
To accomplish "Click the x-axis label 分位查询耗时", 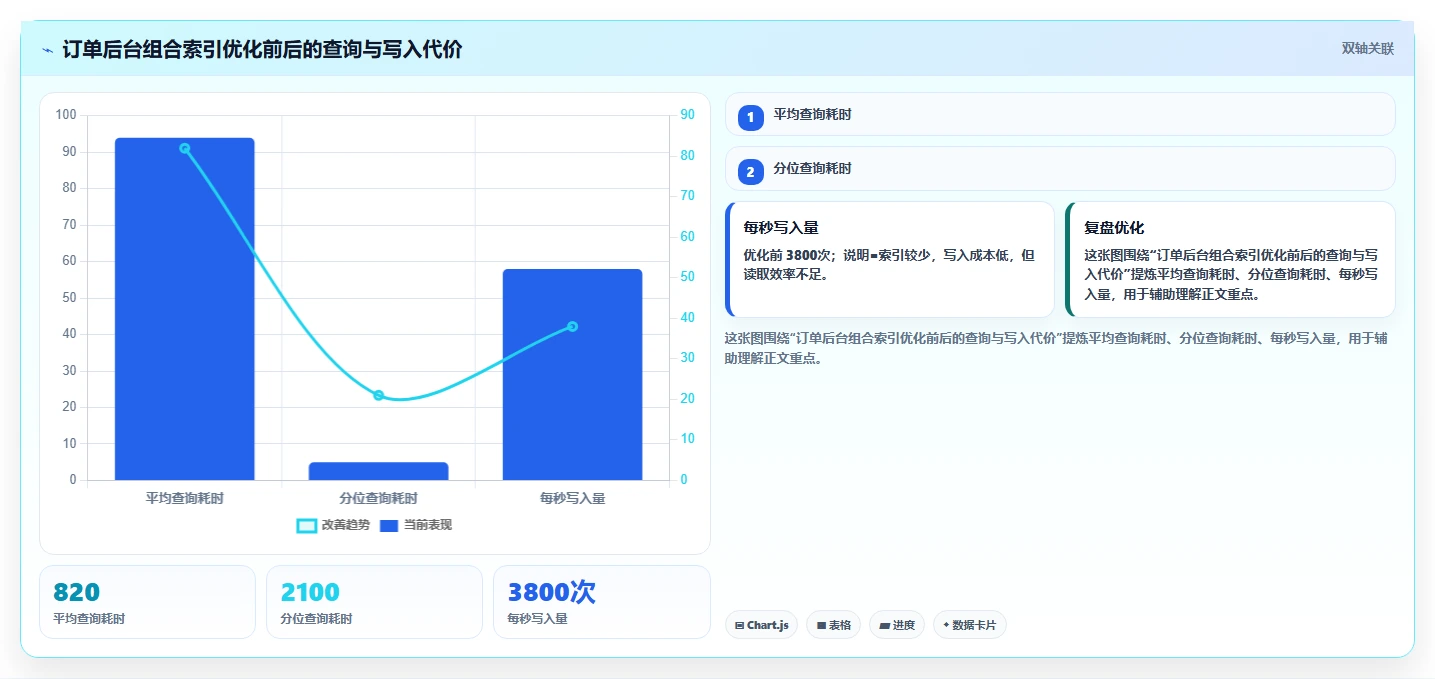I will tap(378, 498).
